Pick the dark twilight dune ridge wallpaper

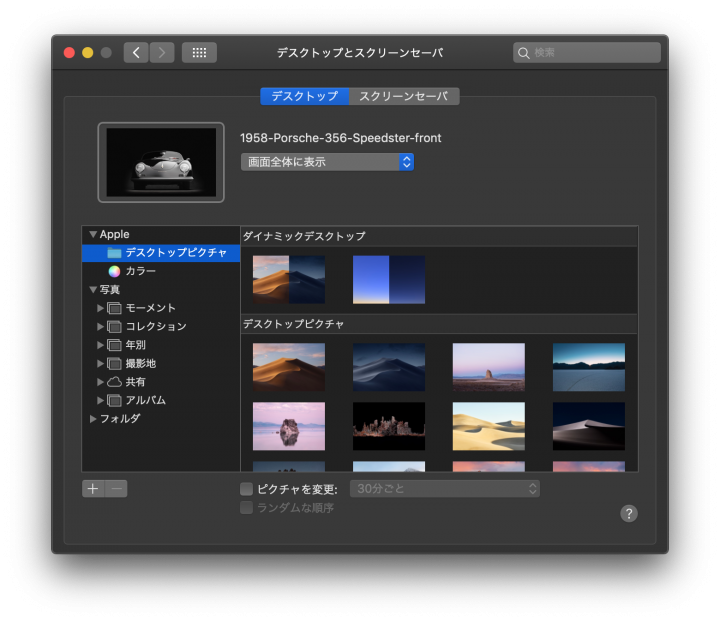tap(589, 426)
